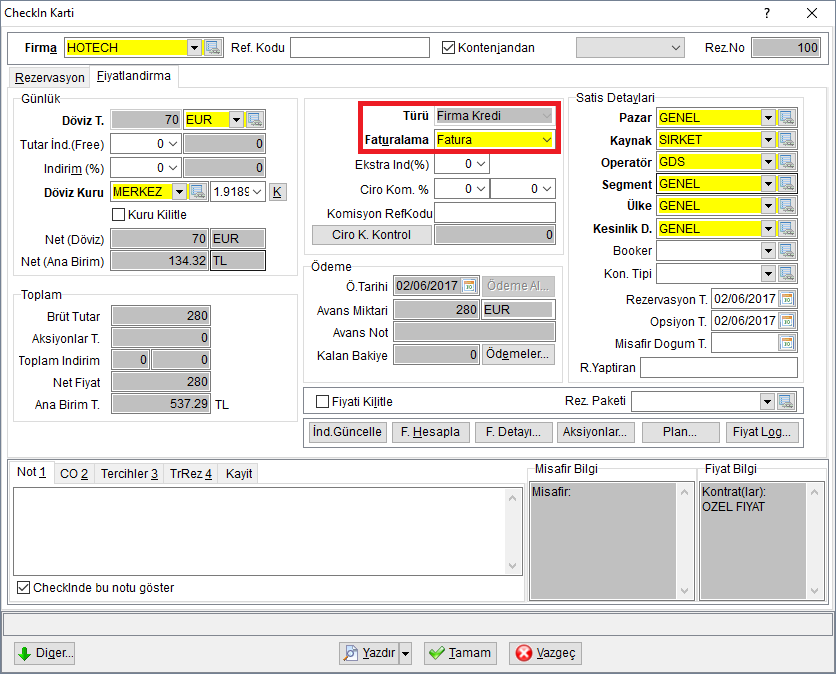Open dropdown arrow beside Yazdır button

coord(406,653)
